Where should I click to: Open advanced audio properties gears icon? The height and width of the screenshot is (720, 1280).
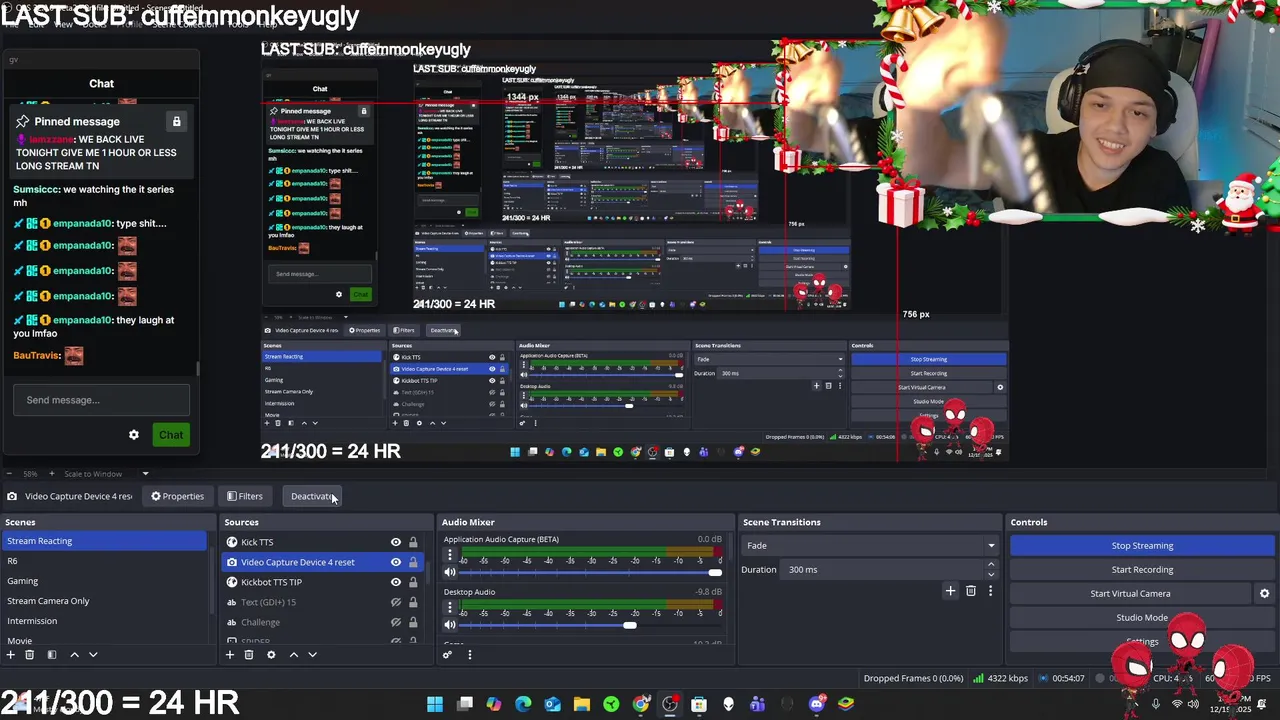tap(447, 655)
